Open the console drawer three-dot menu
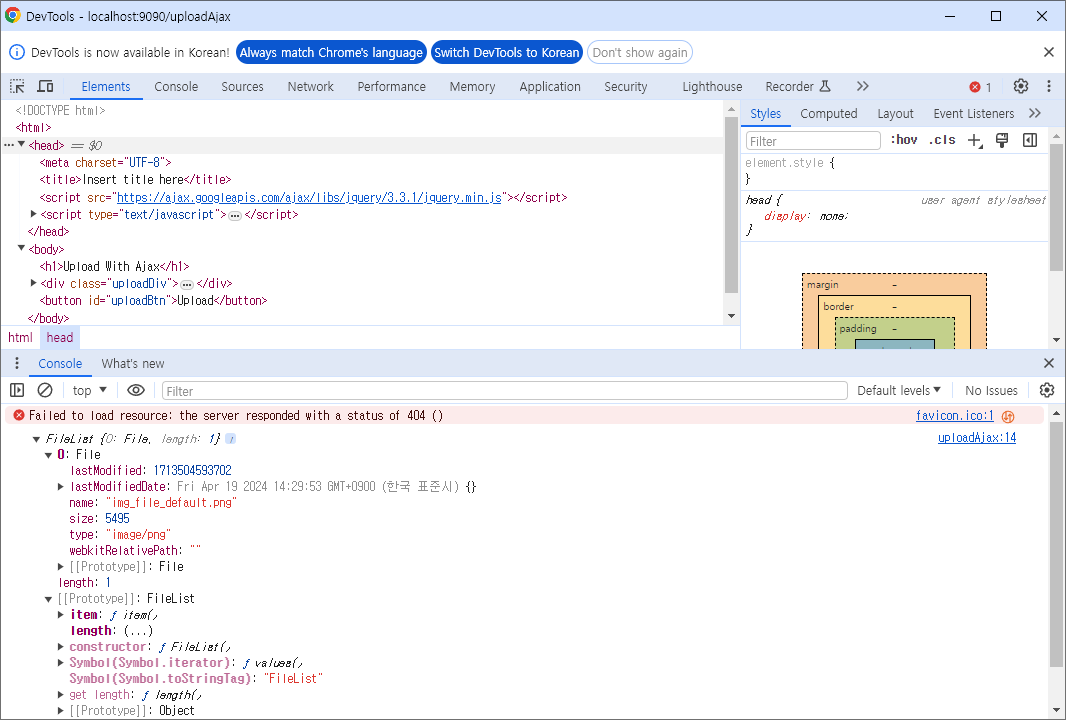 [x=16, y=363]
